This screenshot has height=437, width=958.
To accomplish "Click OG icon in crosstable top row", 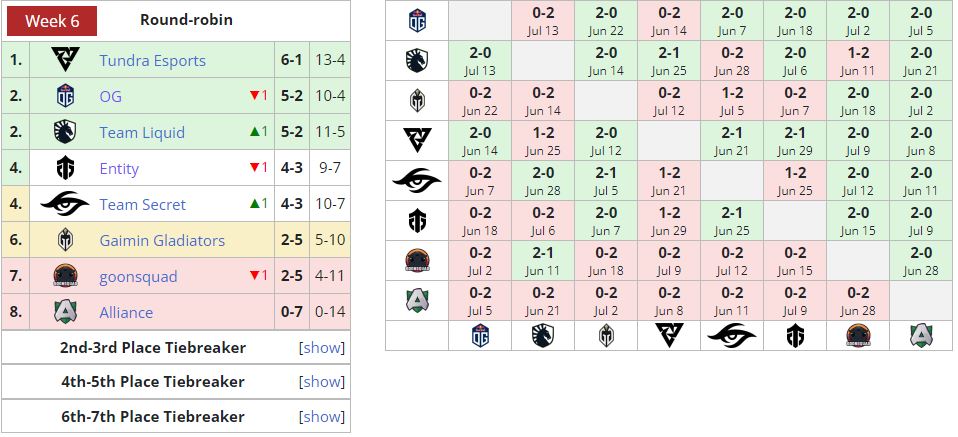I will tap(417, 20).
